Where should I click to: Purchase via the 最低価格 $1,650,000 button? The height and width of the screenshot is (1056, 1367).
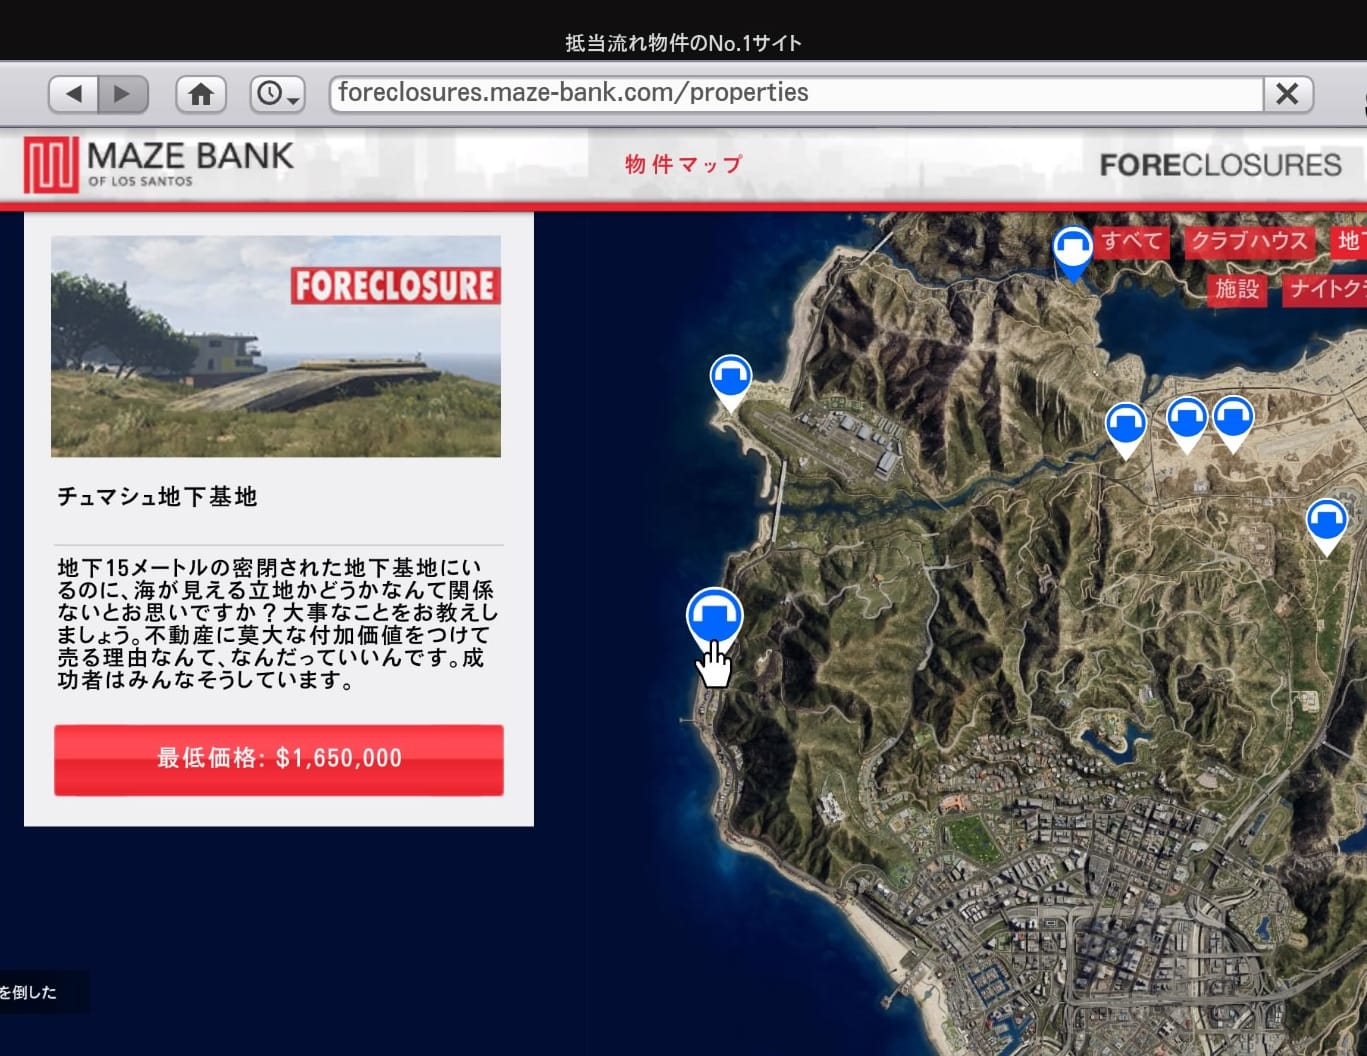278,758
